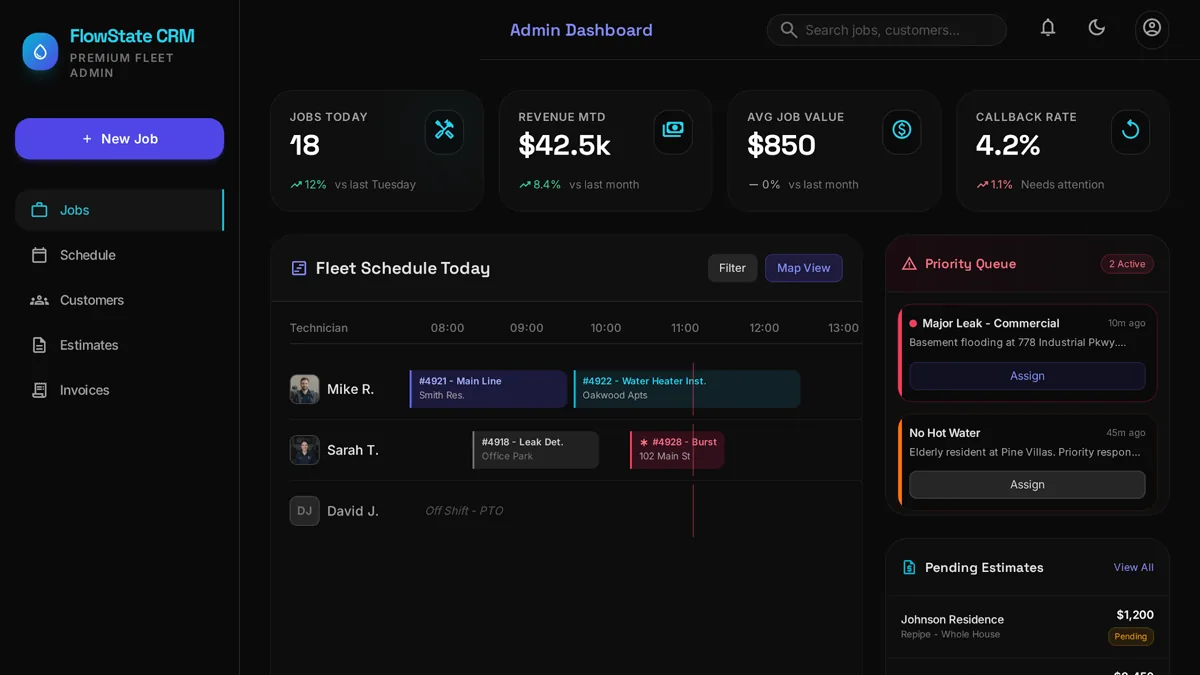Click the 11:00 time column header
1200x675 pixels.
(685, 328)
